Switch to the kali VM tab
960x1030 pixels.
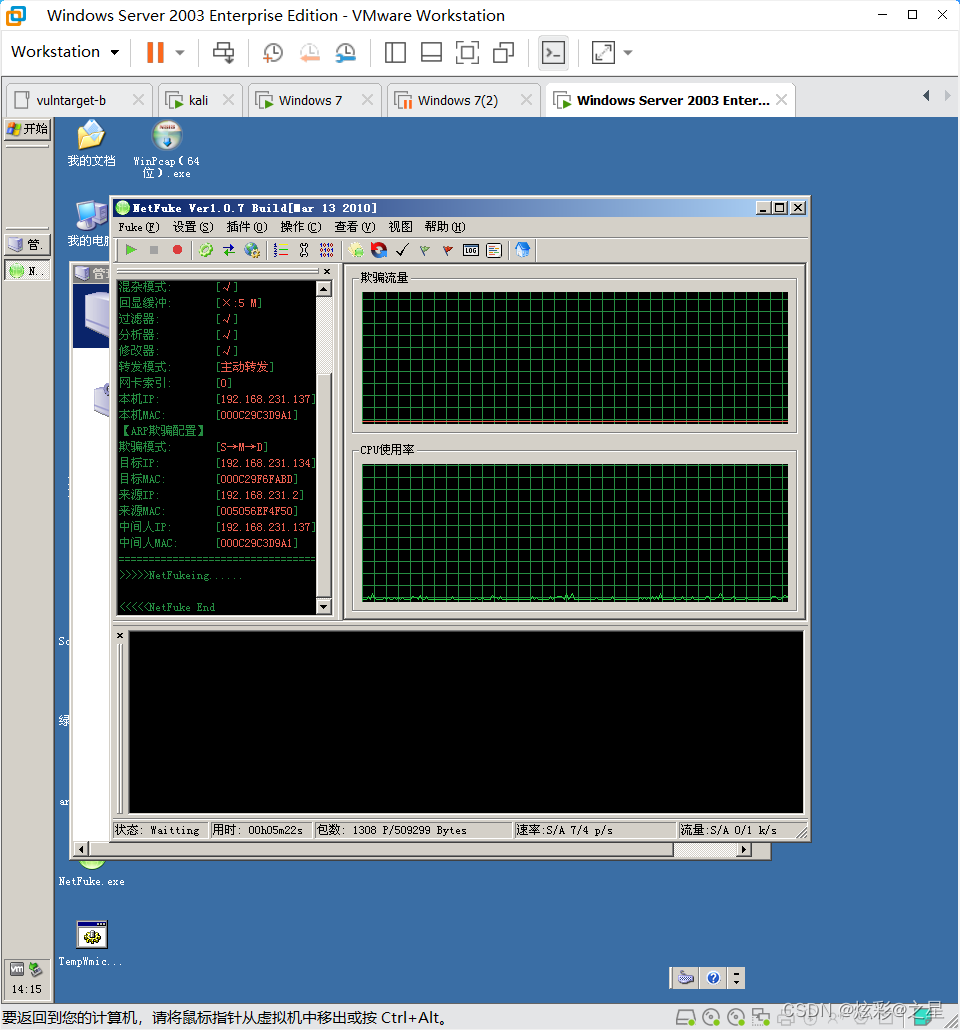pos(198,101)
